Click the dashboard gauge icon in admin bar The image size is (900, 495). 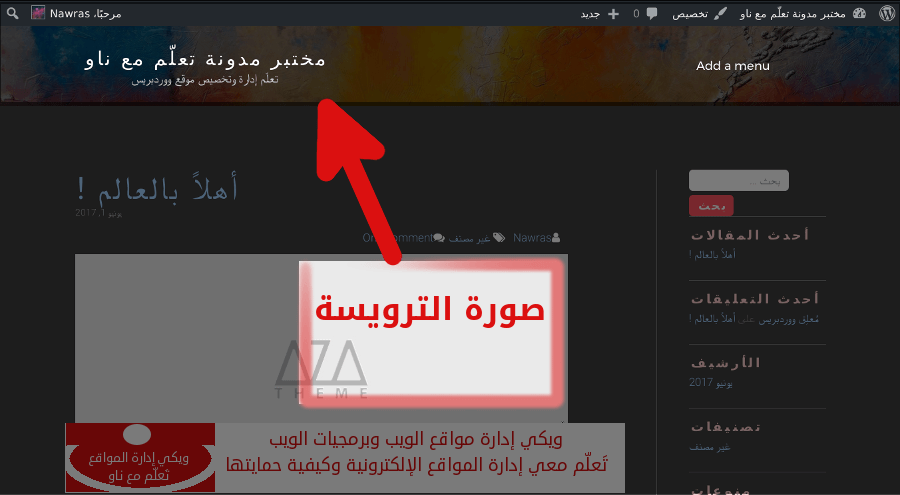point(859,13)
